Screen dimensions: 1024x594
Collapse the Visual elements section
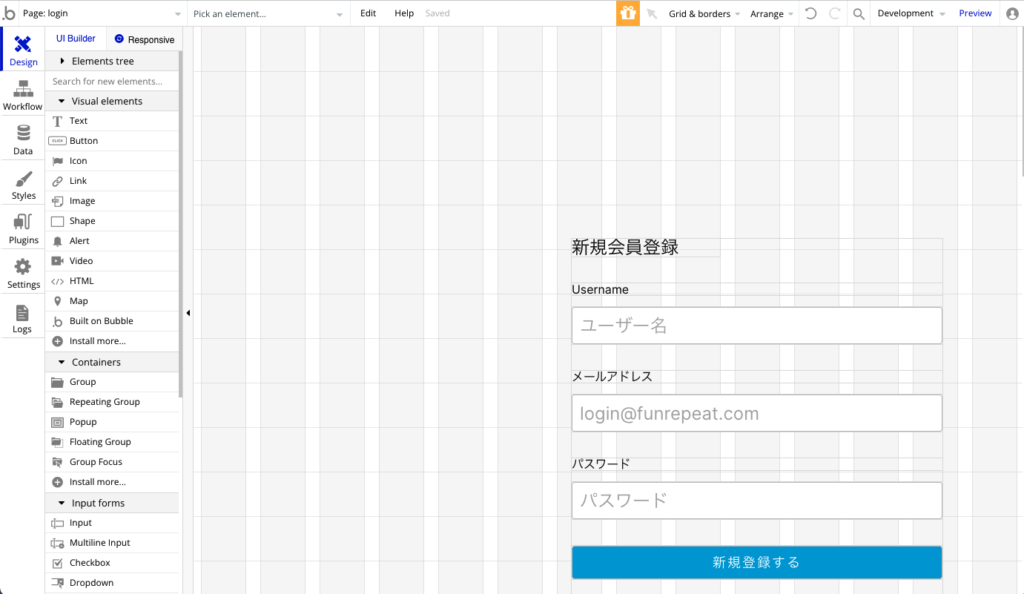pyautogui.click(x=112, y=101)
